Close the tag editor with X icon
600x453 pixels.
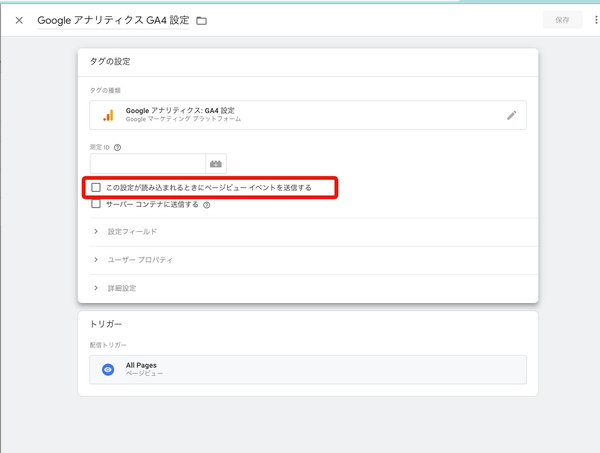(19, 20)
